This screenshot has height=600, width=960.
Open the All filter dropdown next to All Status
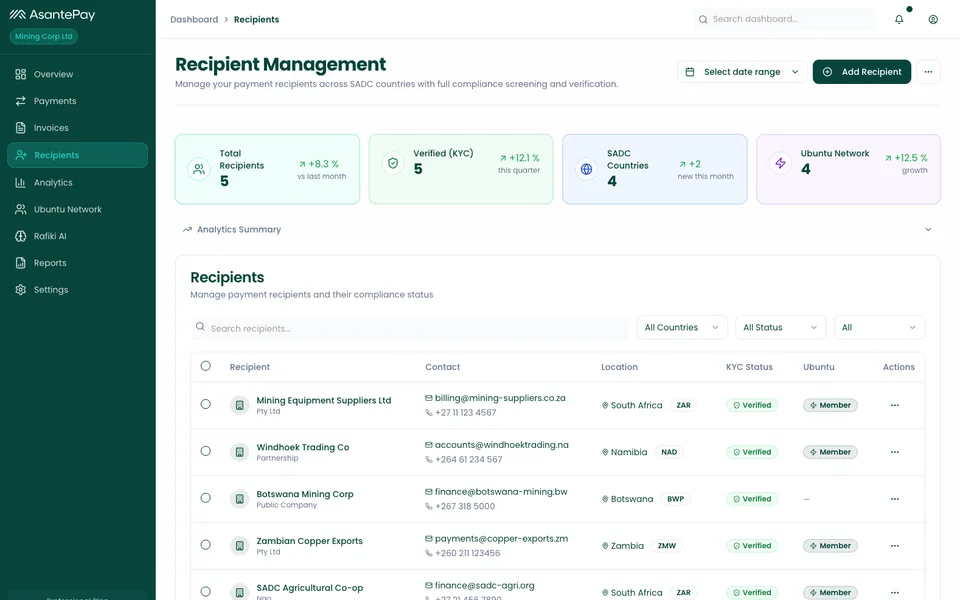click(879, 328)
